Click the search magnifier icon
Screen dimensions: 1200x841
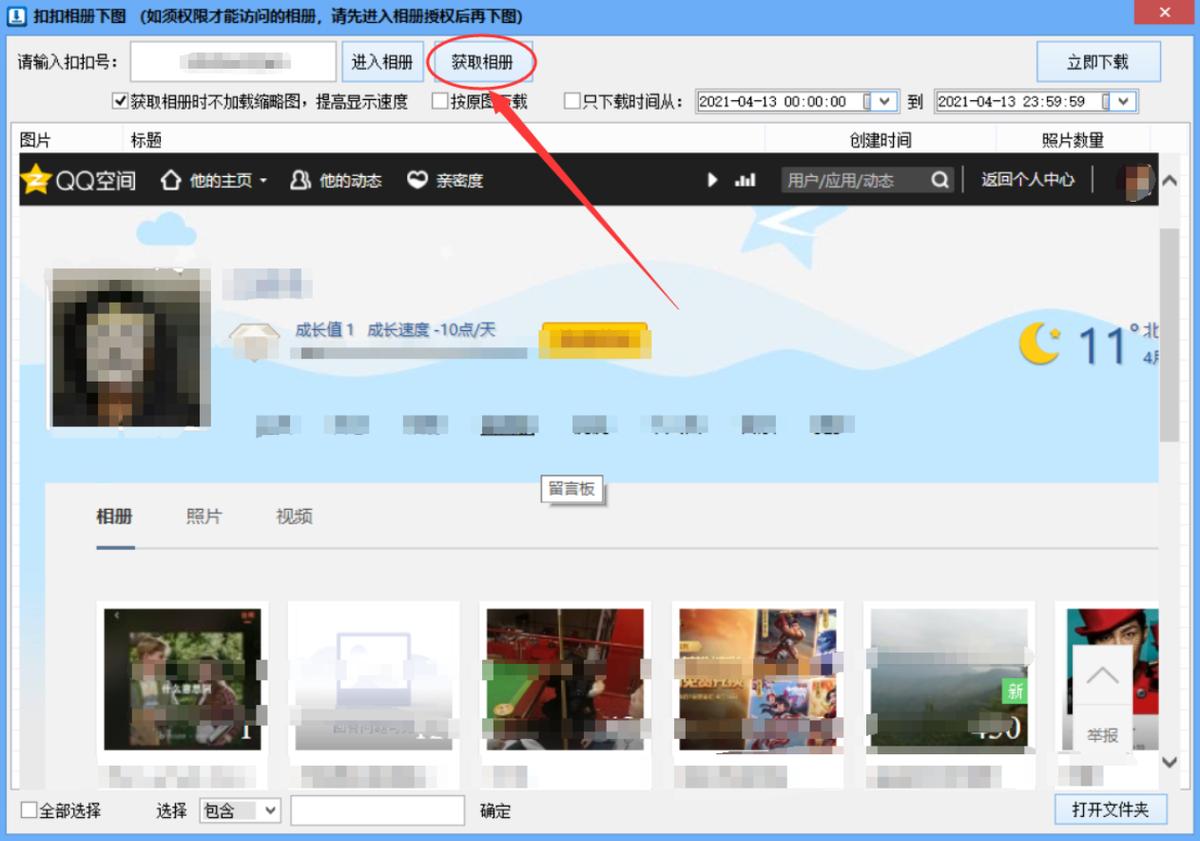pyautogui.click(x=938, y=180)
